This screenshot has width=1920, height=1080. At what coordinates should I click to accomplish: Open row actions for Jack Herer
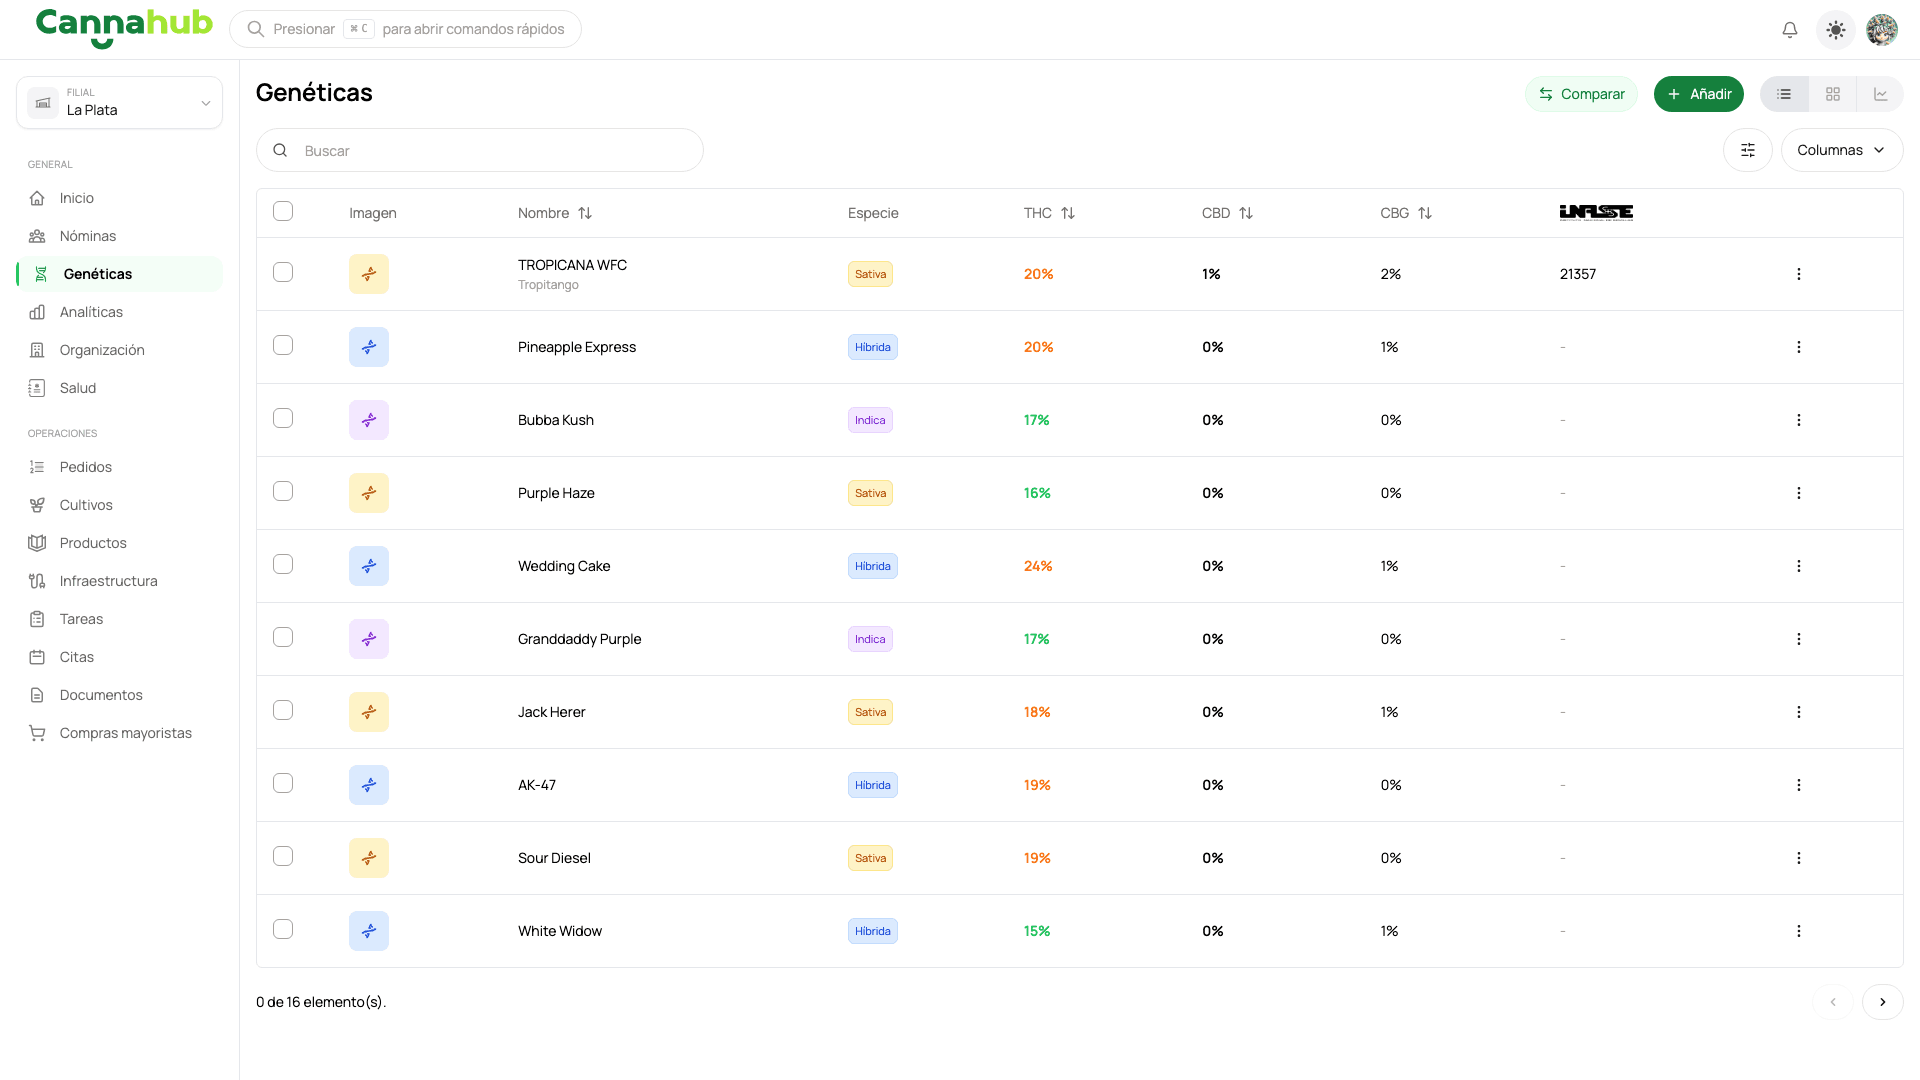[1799, 712]
